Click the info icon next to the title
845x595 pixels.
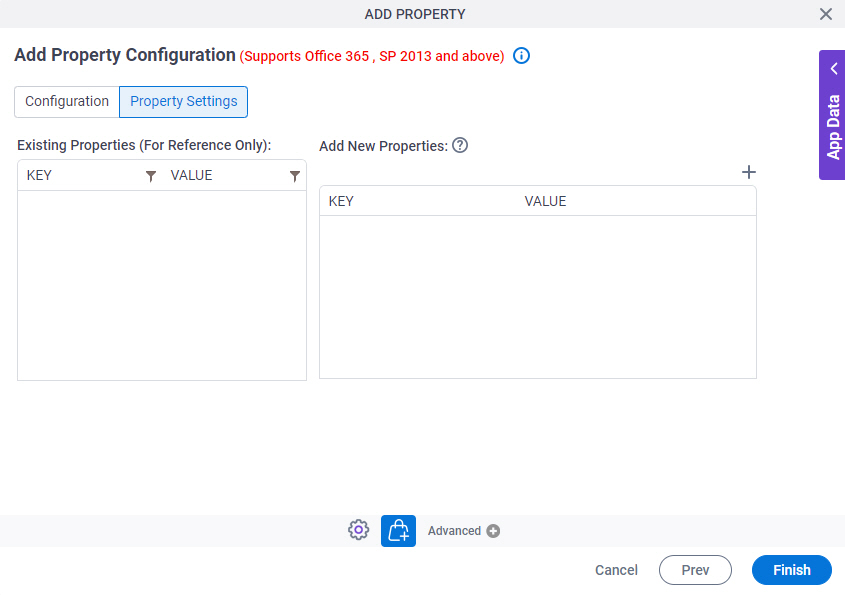tap(521, 56)
